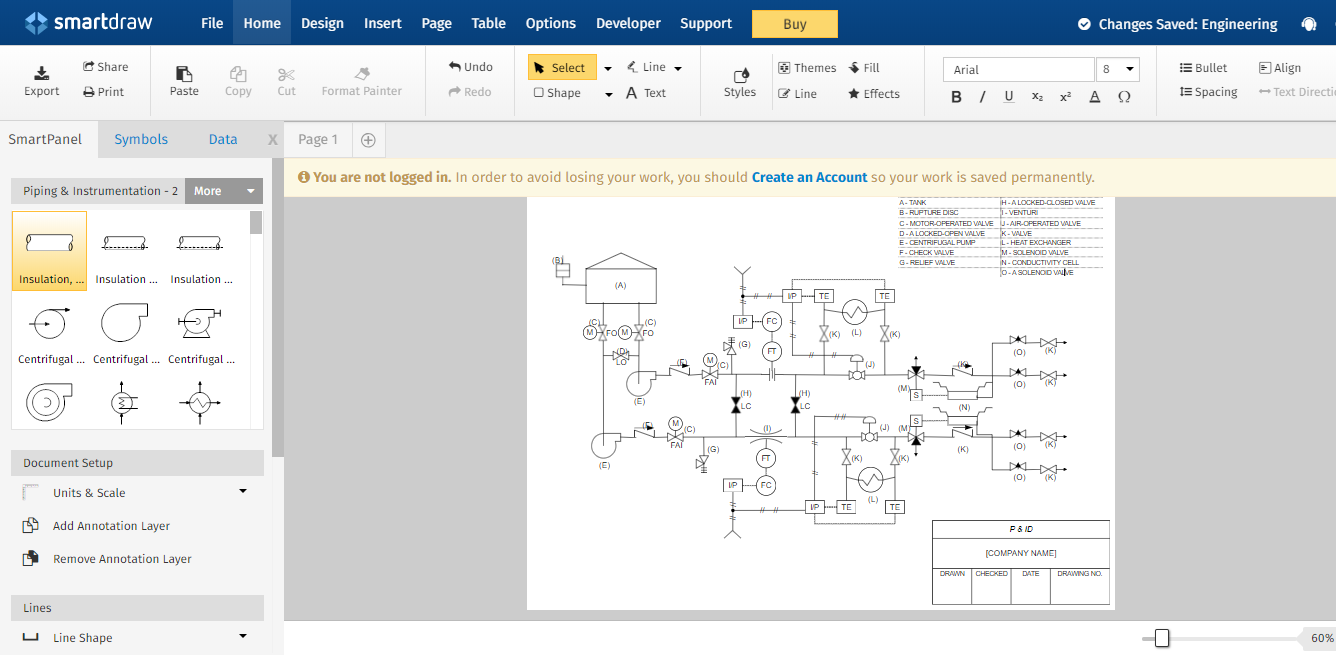Select the Insulation pipe symbol thumbnail
This screenshot has height=655, width=1336.
[50, 250]
